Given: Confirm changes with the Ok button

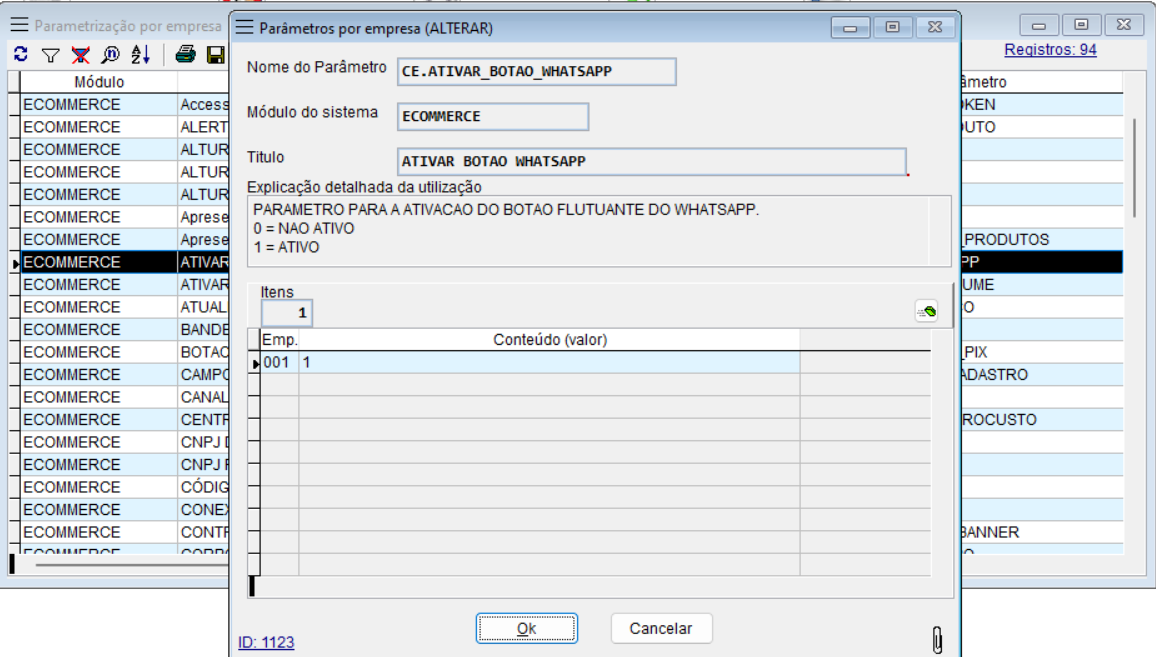Looking at the screenshot, I should (x=527, y=628).
